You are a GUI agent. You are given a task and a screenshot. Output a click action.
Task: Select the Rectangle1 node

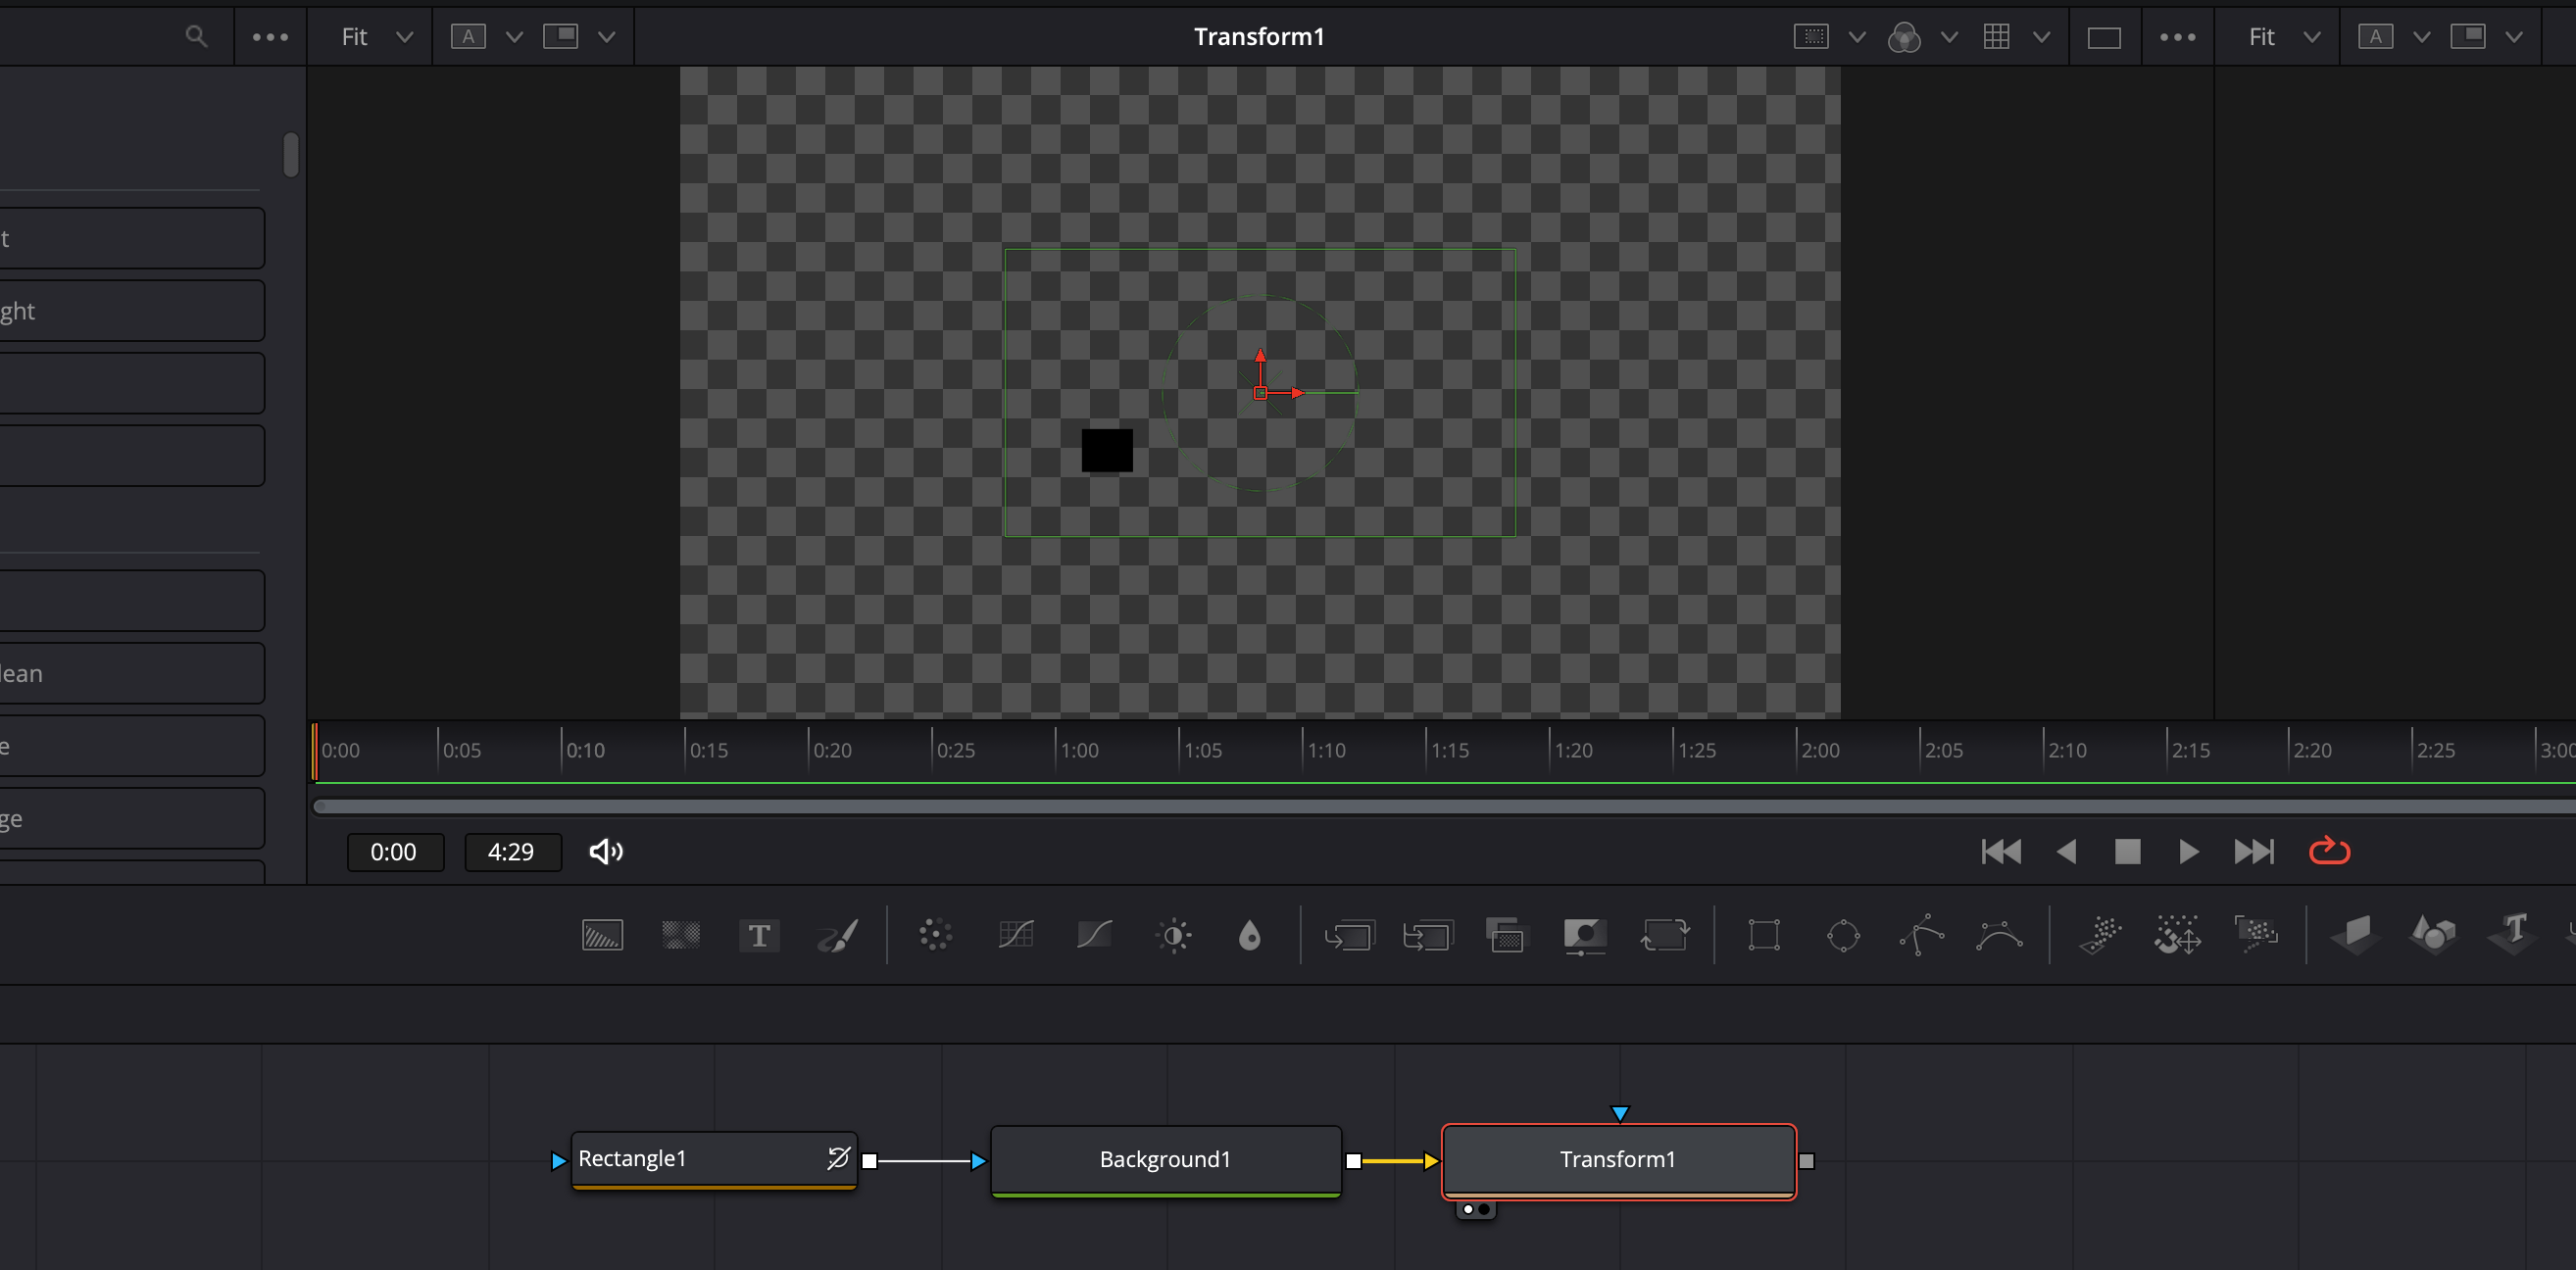click(714, 1159)
